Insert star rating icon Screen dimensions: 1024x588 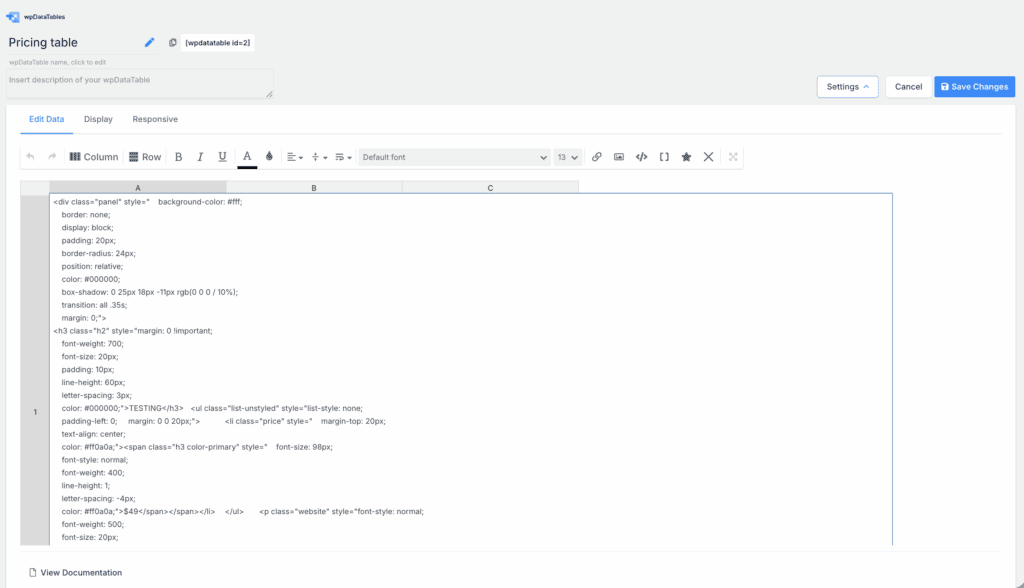click(x=686, y=157)
